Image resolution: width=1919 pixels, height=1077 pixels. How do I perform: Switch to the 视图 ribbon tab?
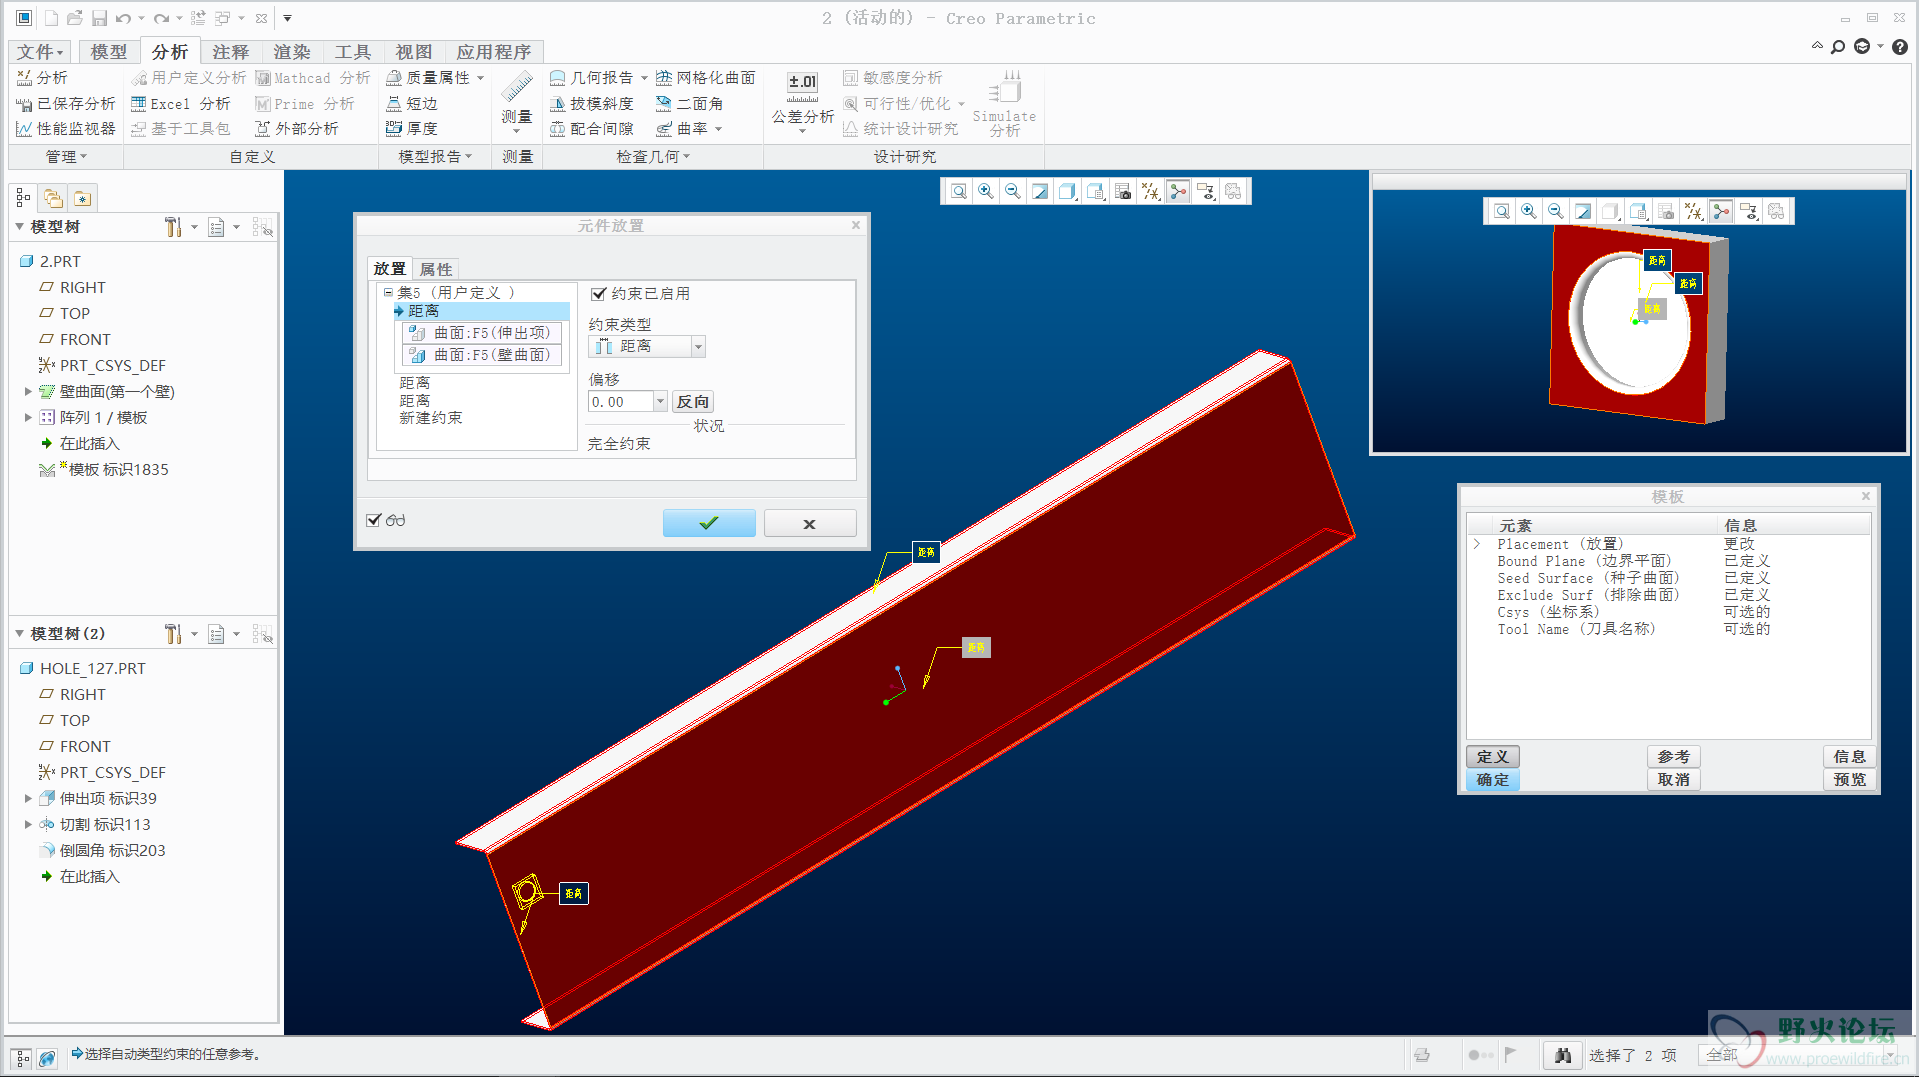pyautogui.click(x=413, y=52)
